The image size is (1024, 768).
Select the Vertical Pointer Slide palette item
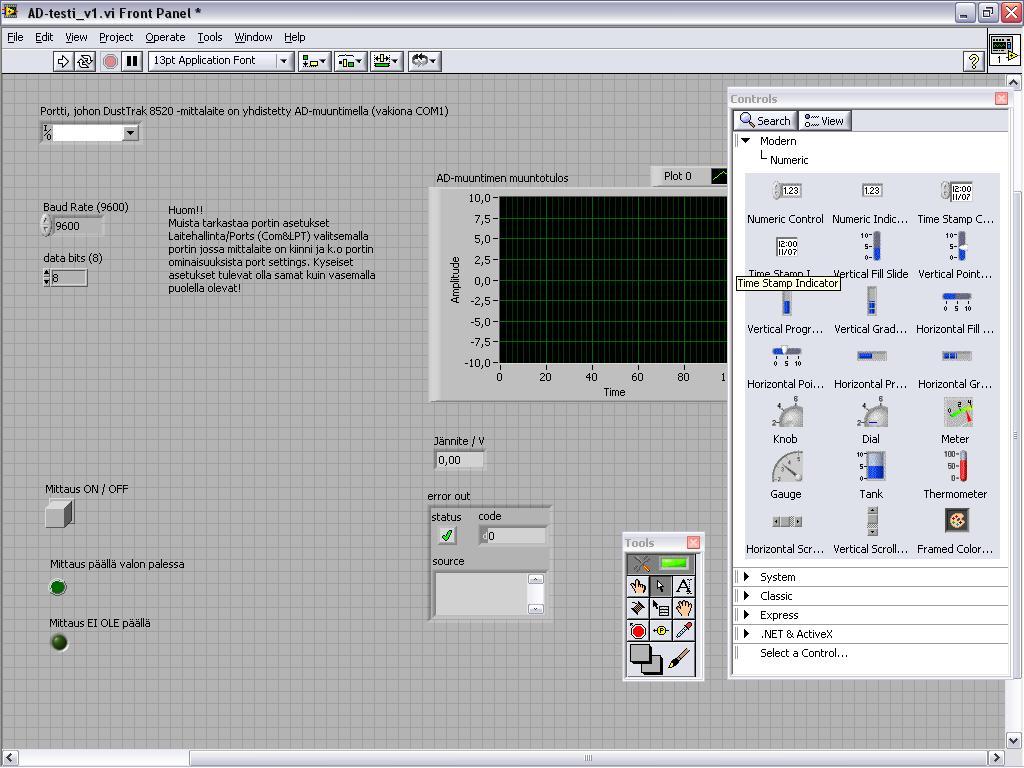point(955,257)
